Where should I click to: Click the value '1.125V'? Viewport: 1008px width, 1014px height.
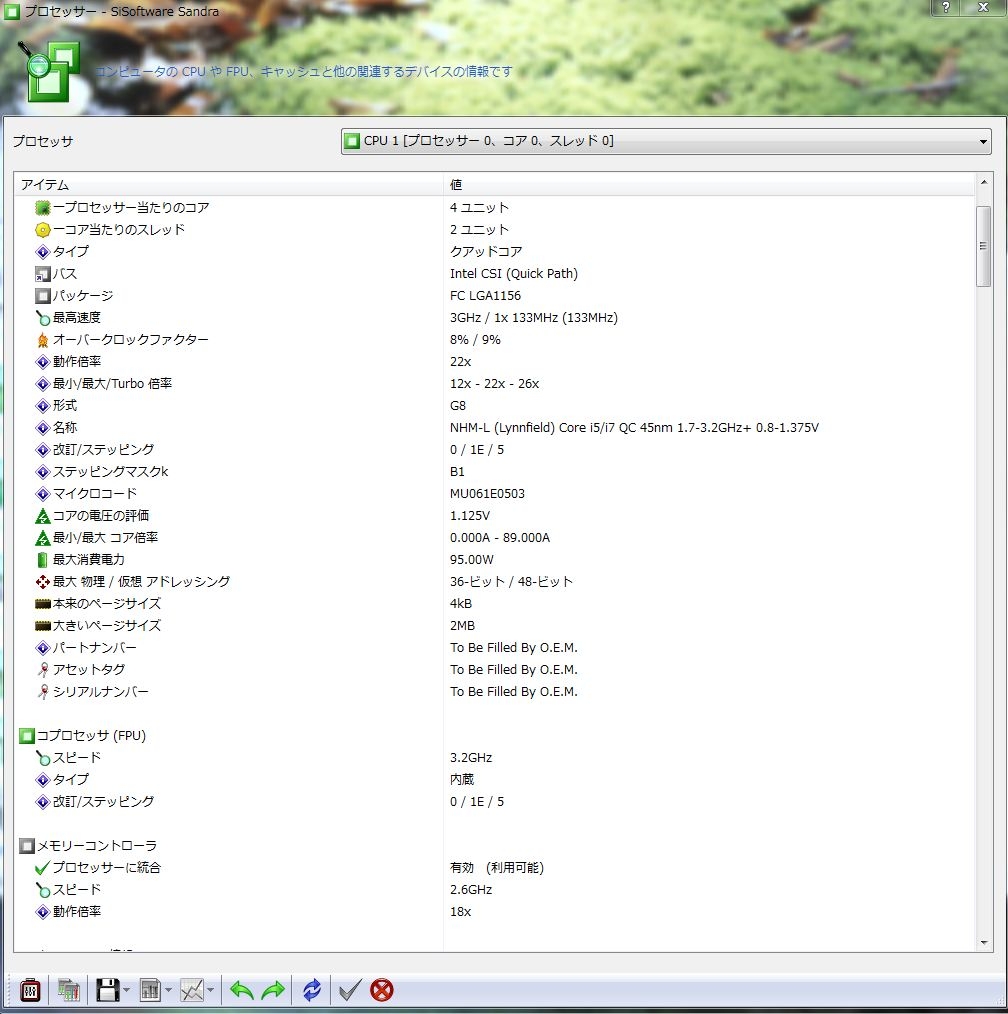(x=470, y=515)
